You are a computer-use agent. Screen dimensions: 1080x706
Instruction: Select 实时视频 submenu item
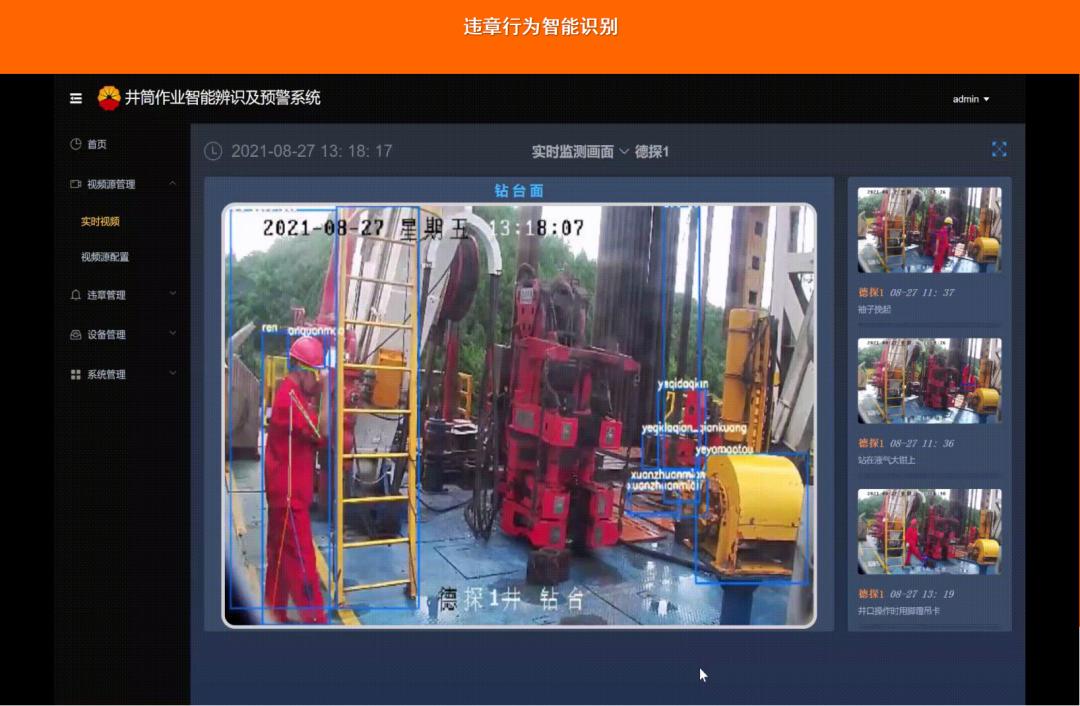tap(101, 221)
